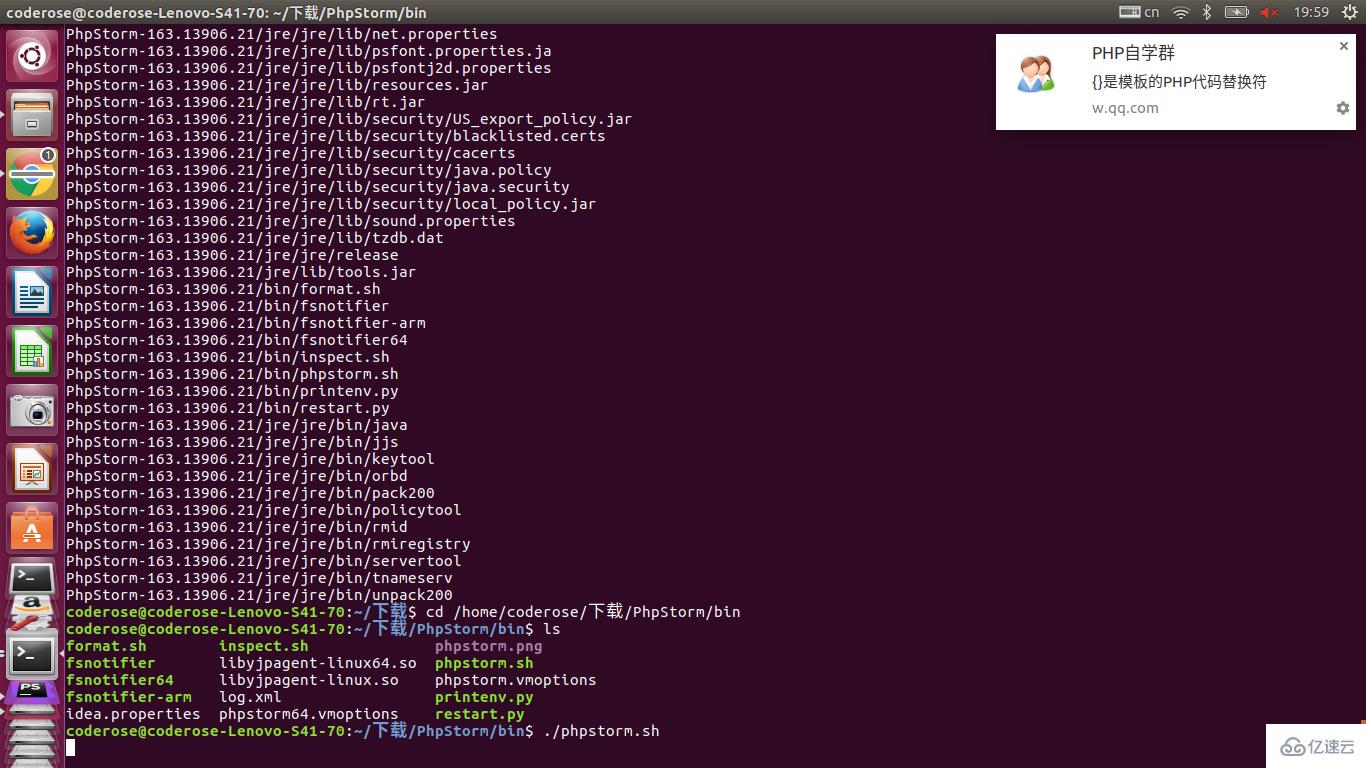Viewport: 1366px width, 768px height.
Task: Open the Screenshot camera application icon
Action: 32,410
